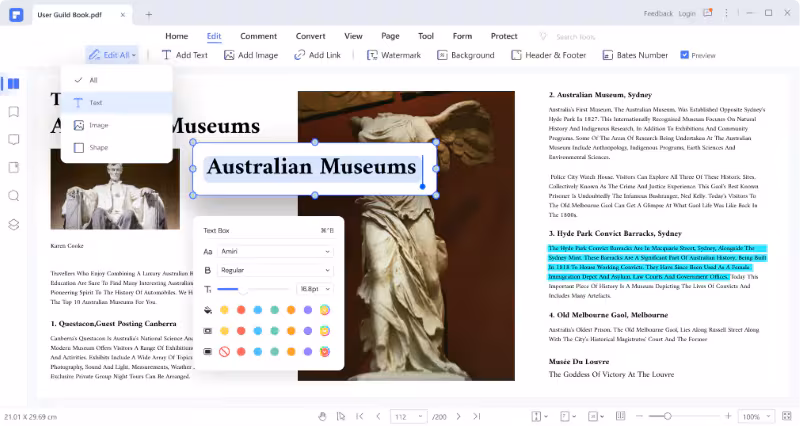800x426 pixels.
Task: Open the Amiri font family dropdown
Action: coord(276,251)
